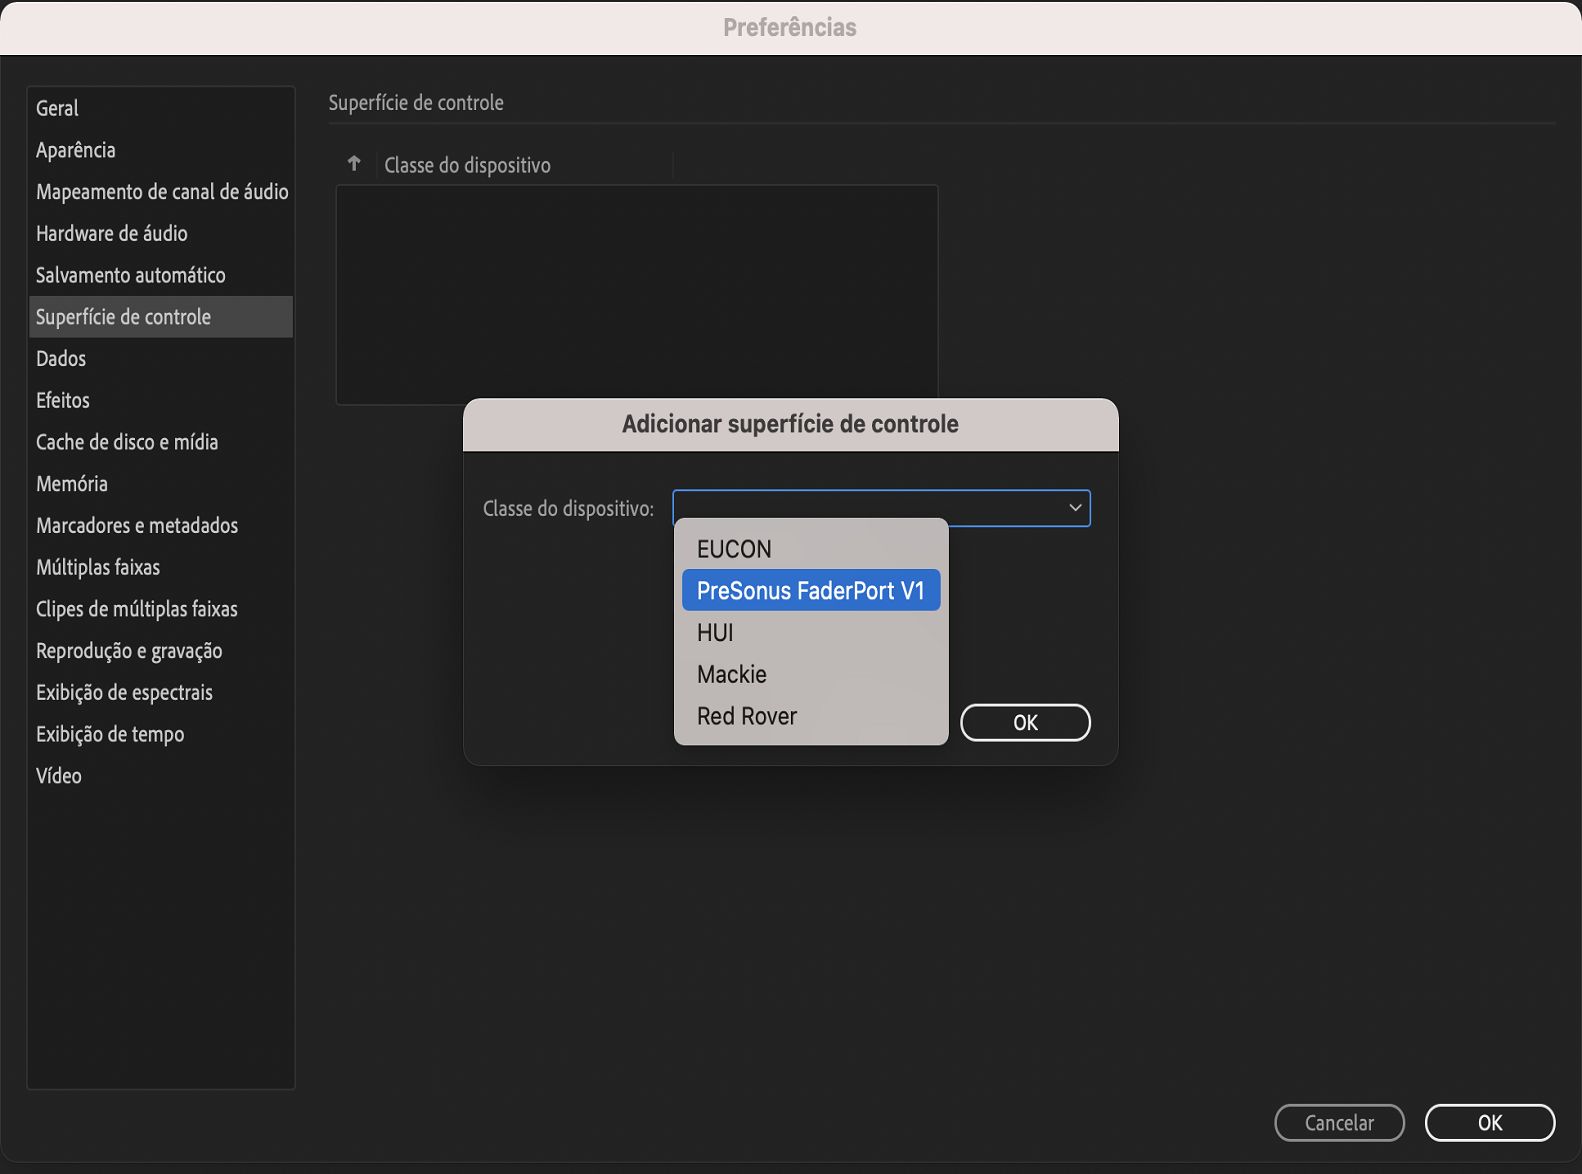1582x1174 pixels.
Task: Select Superfície de controle category
Action: tap(161, 317)
